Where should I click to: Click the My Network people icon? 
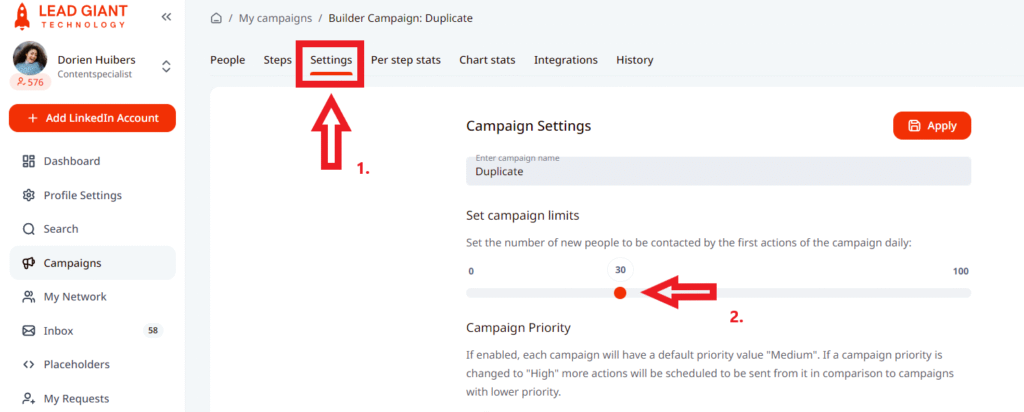point(28,297)
